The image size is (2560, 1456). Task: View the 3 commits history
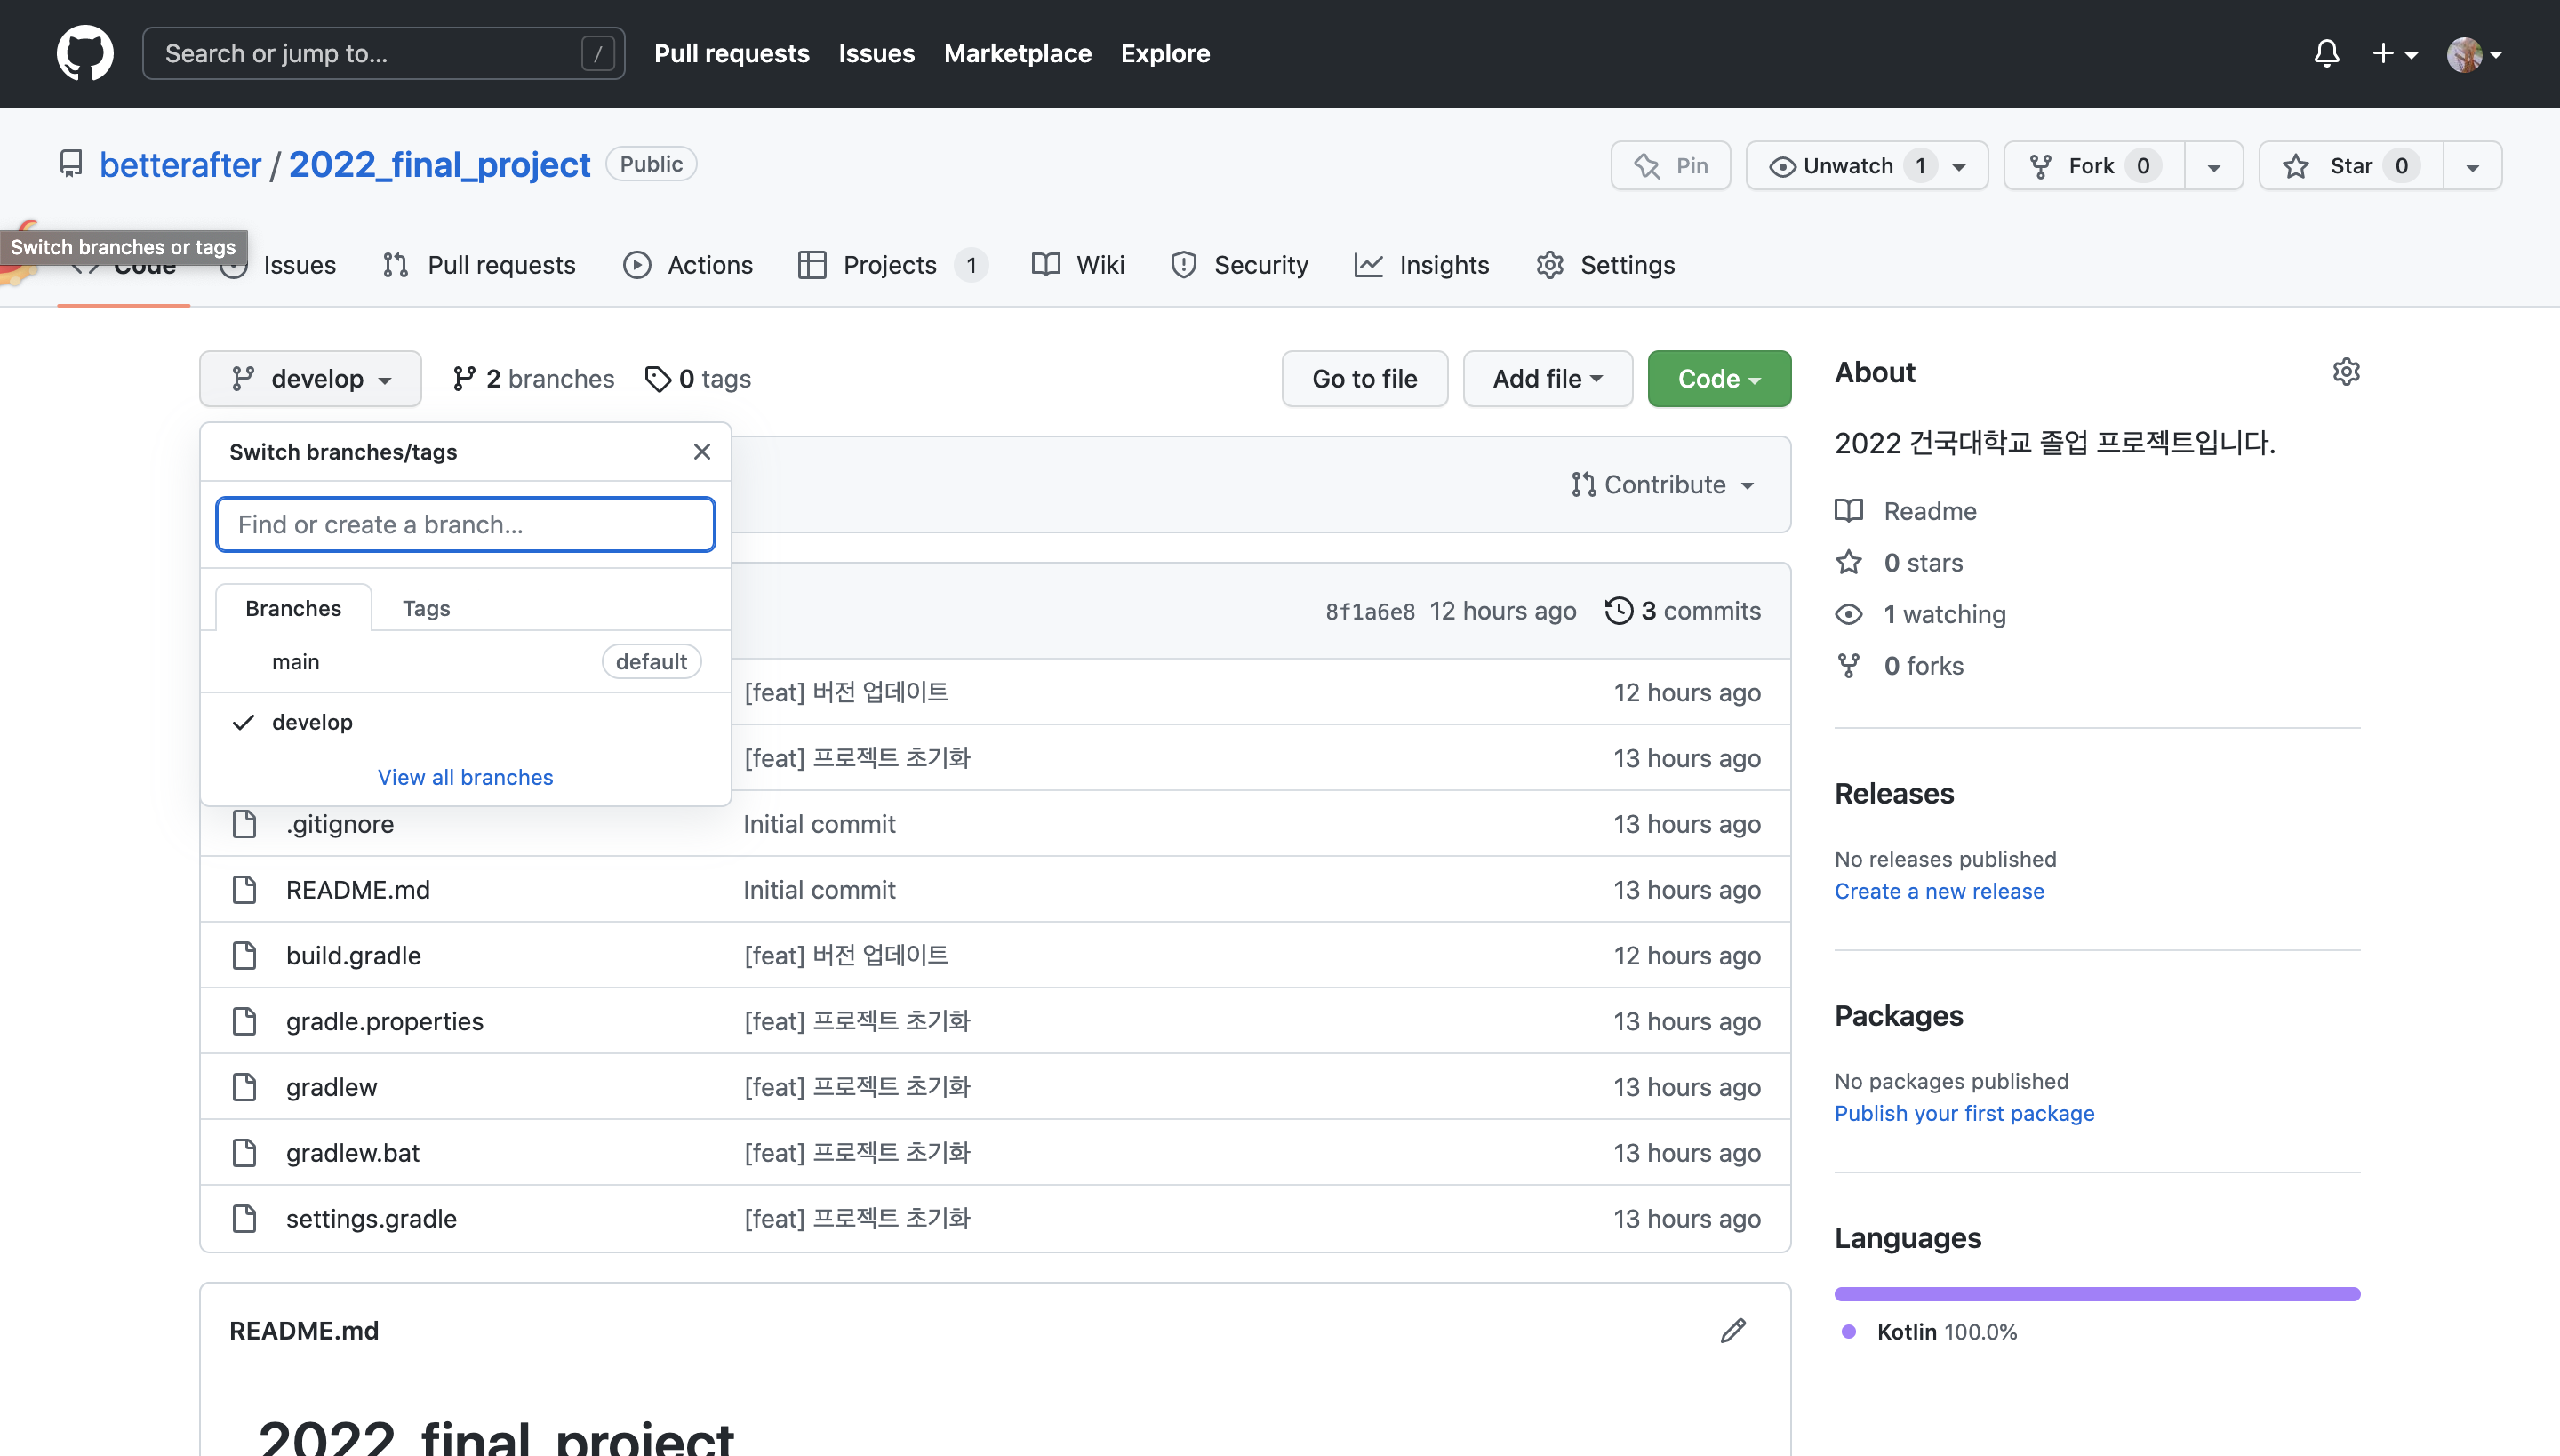click(1683, 610)
